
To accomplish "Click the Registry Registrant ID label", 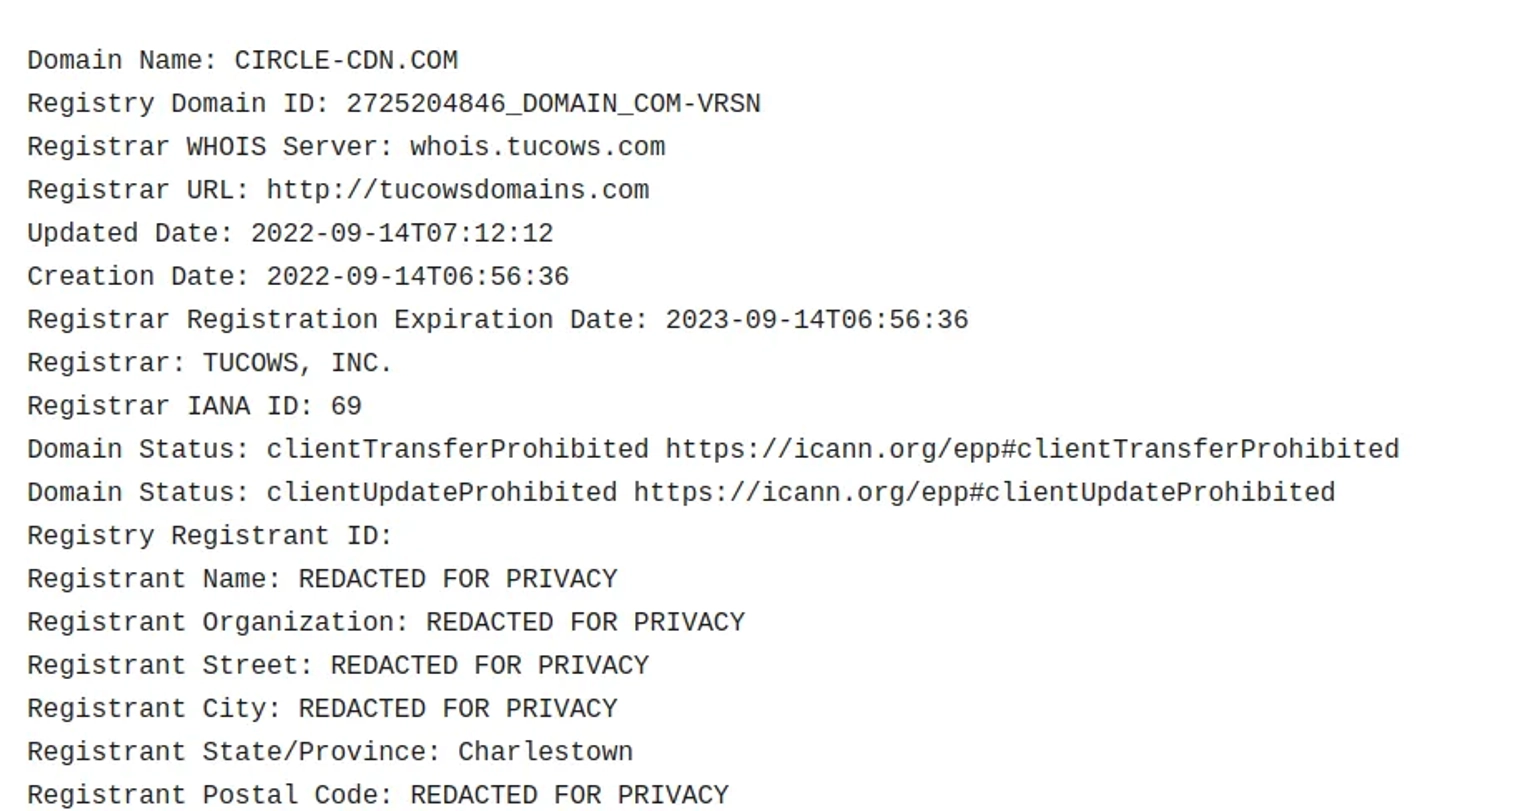I will pyautogui.click(x=210, y=536).
